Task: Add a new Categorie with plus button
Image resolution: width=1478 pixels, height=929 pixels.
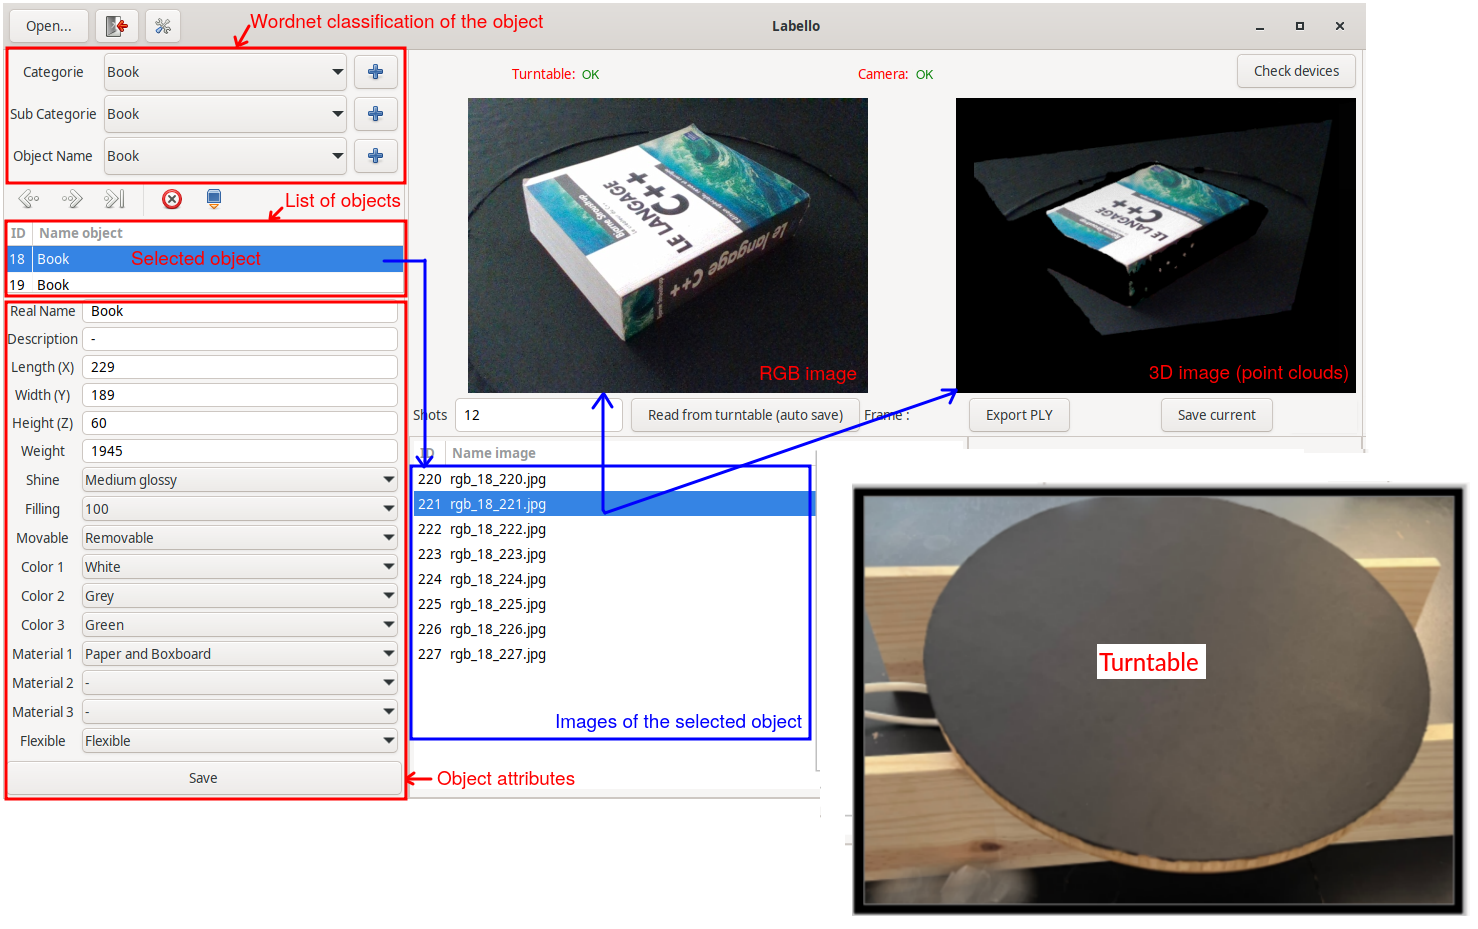Action: (x=376, y=72)
